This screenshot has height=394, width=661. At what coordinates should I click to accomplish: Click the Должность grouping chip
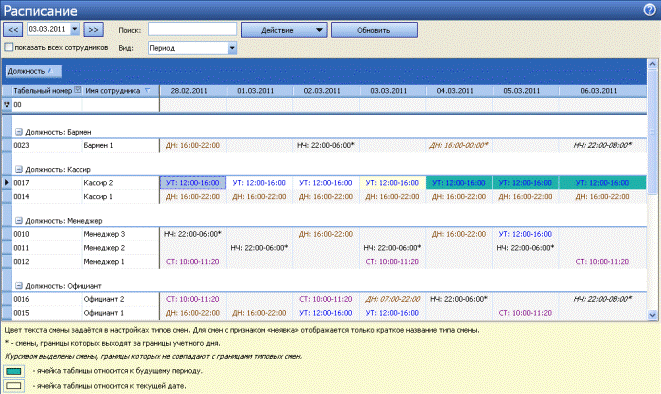pyautogui.click(x=33, y=71)
